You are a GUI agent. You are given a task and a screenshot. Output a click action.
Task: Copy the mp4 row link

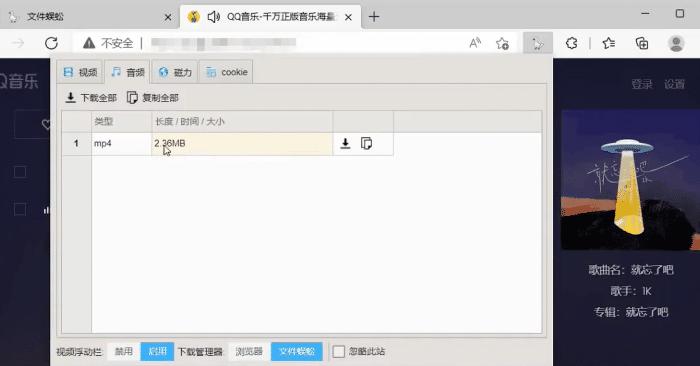[366, 143]
